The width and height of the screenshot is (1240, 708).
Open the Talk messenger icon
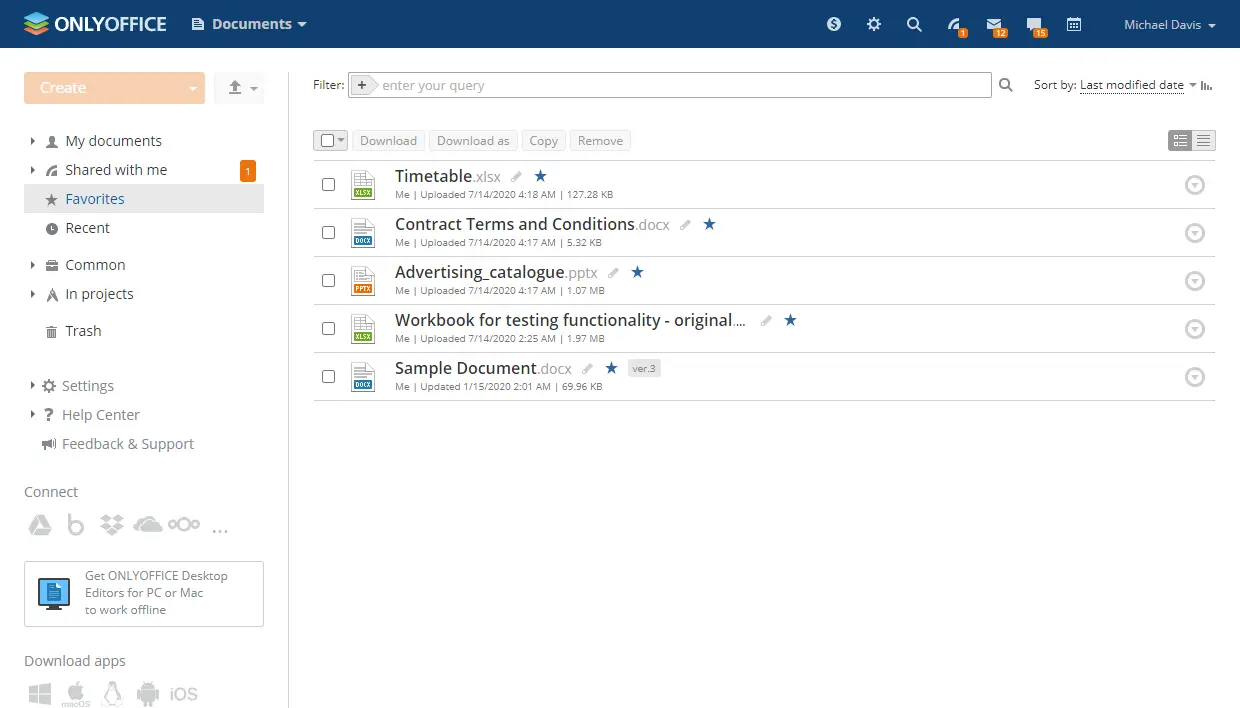[1034, 24]
